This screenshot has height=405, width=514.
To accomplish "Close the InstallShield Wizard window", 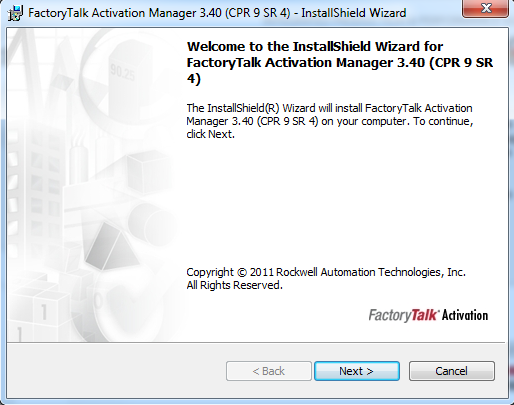I will [x=485, y=8].
